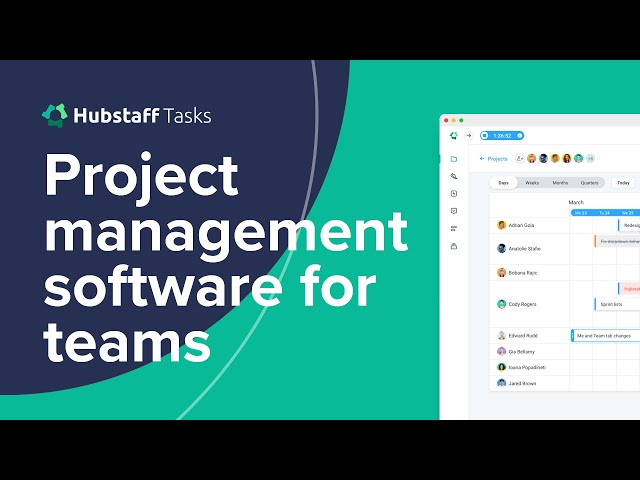Open the gray task bar in Anatolie Stafie's row

[617, 241]
